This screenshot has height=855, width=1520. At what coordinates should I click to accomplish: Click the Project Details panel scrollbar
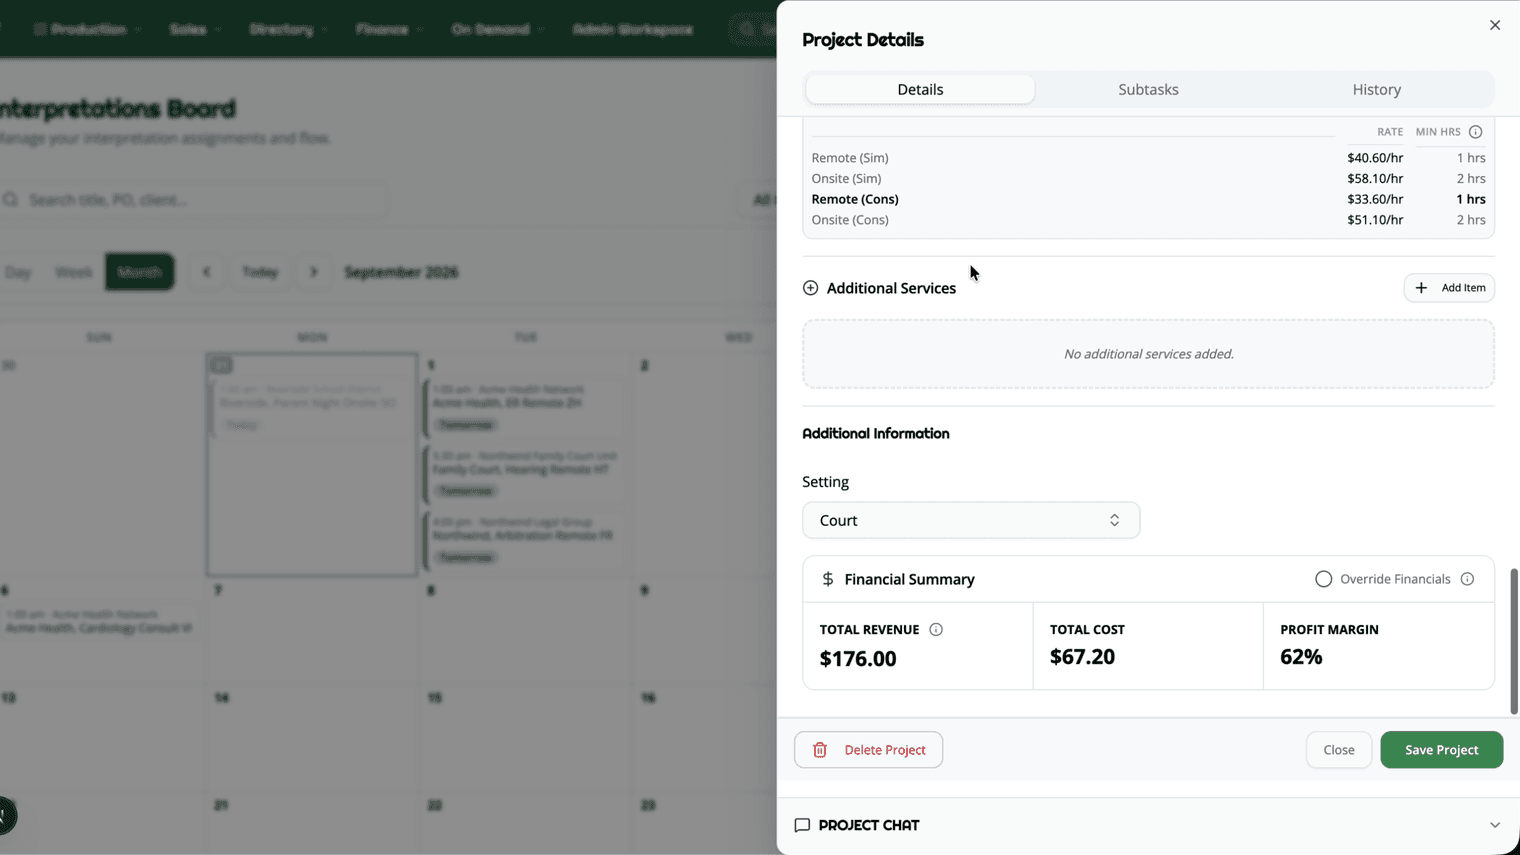(x=1514, y=640)
